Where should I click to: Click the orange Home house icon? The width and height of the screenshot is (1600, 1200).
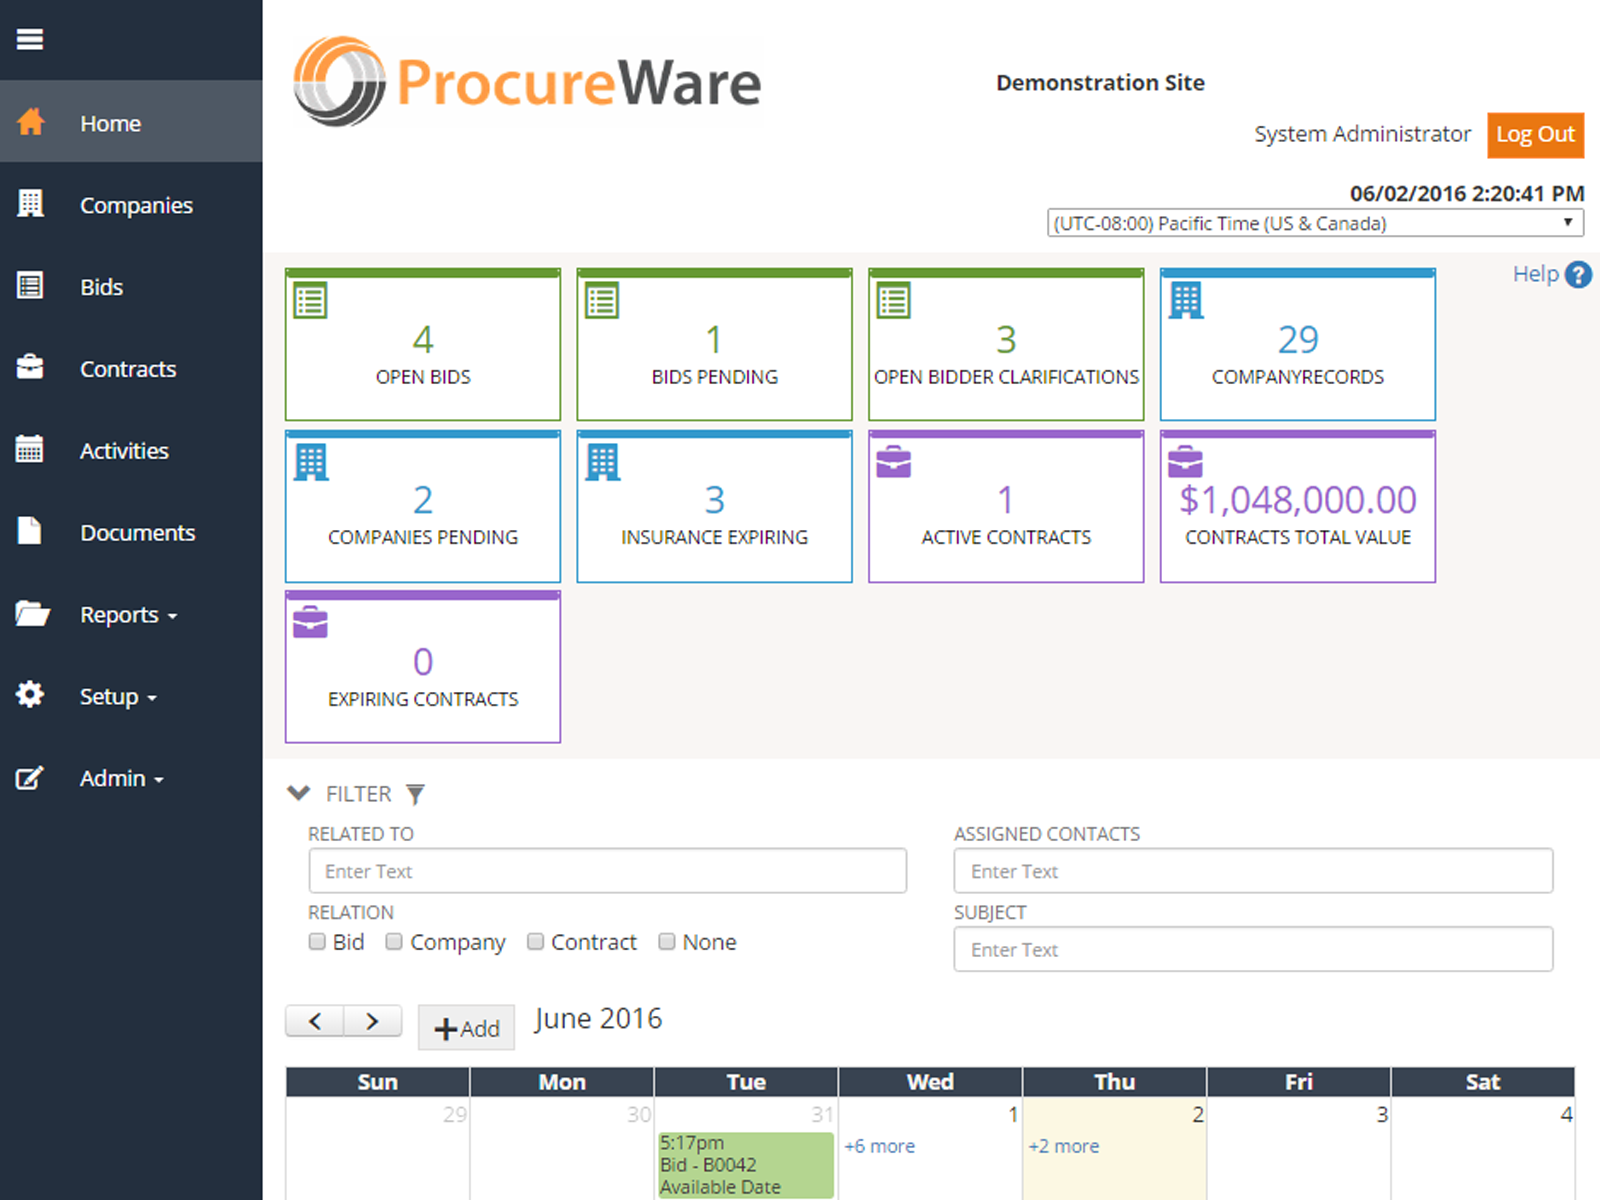tap(31, 122)
